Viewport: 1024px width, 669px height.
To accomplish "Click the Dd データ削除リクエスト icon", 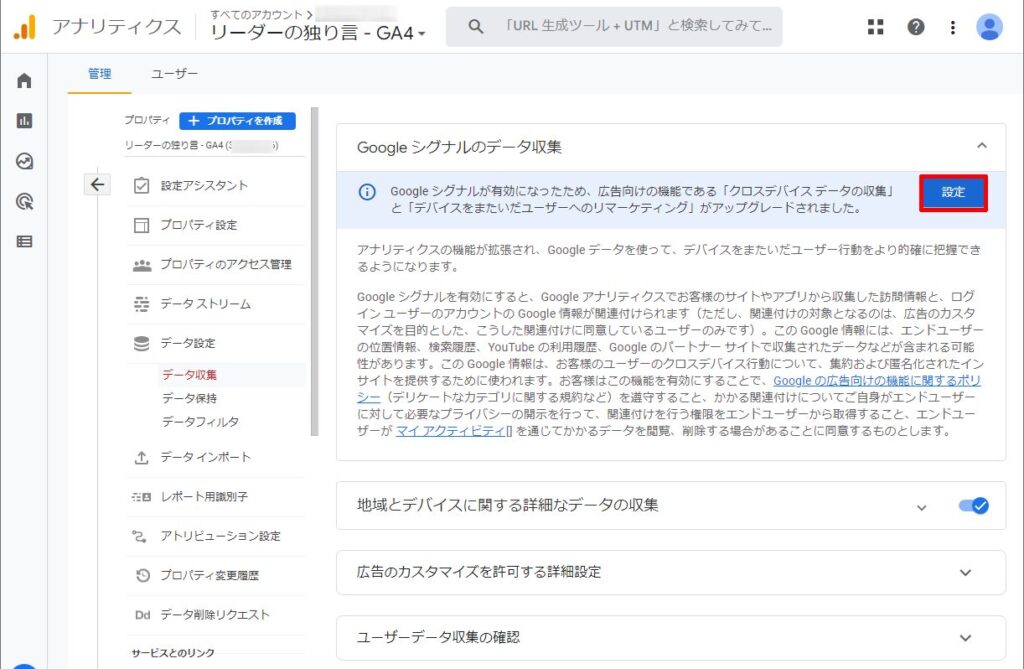I will pyautogui.click(x=142, y=615).
